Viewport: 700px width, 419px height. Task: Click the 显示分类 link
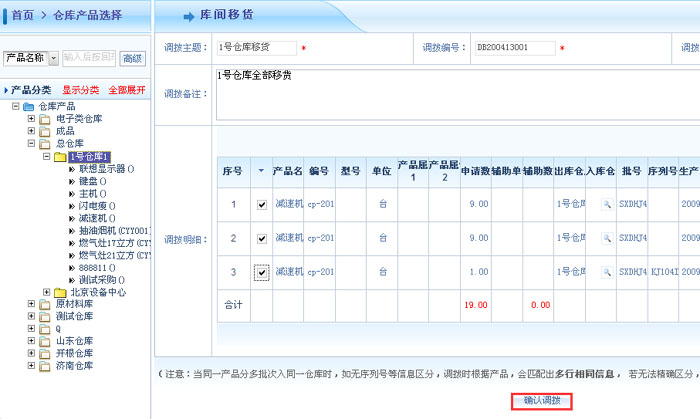[80, 90]
